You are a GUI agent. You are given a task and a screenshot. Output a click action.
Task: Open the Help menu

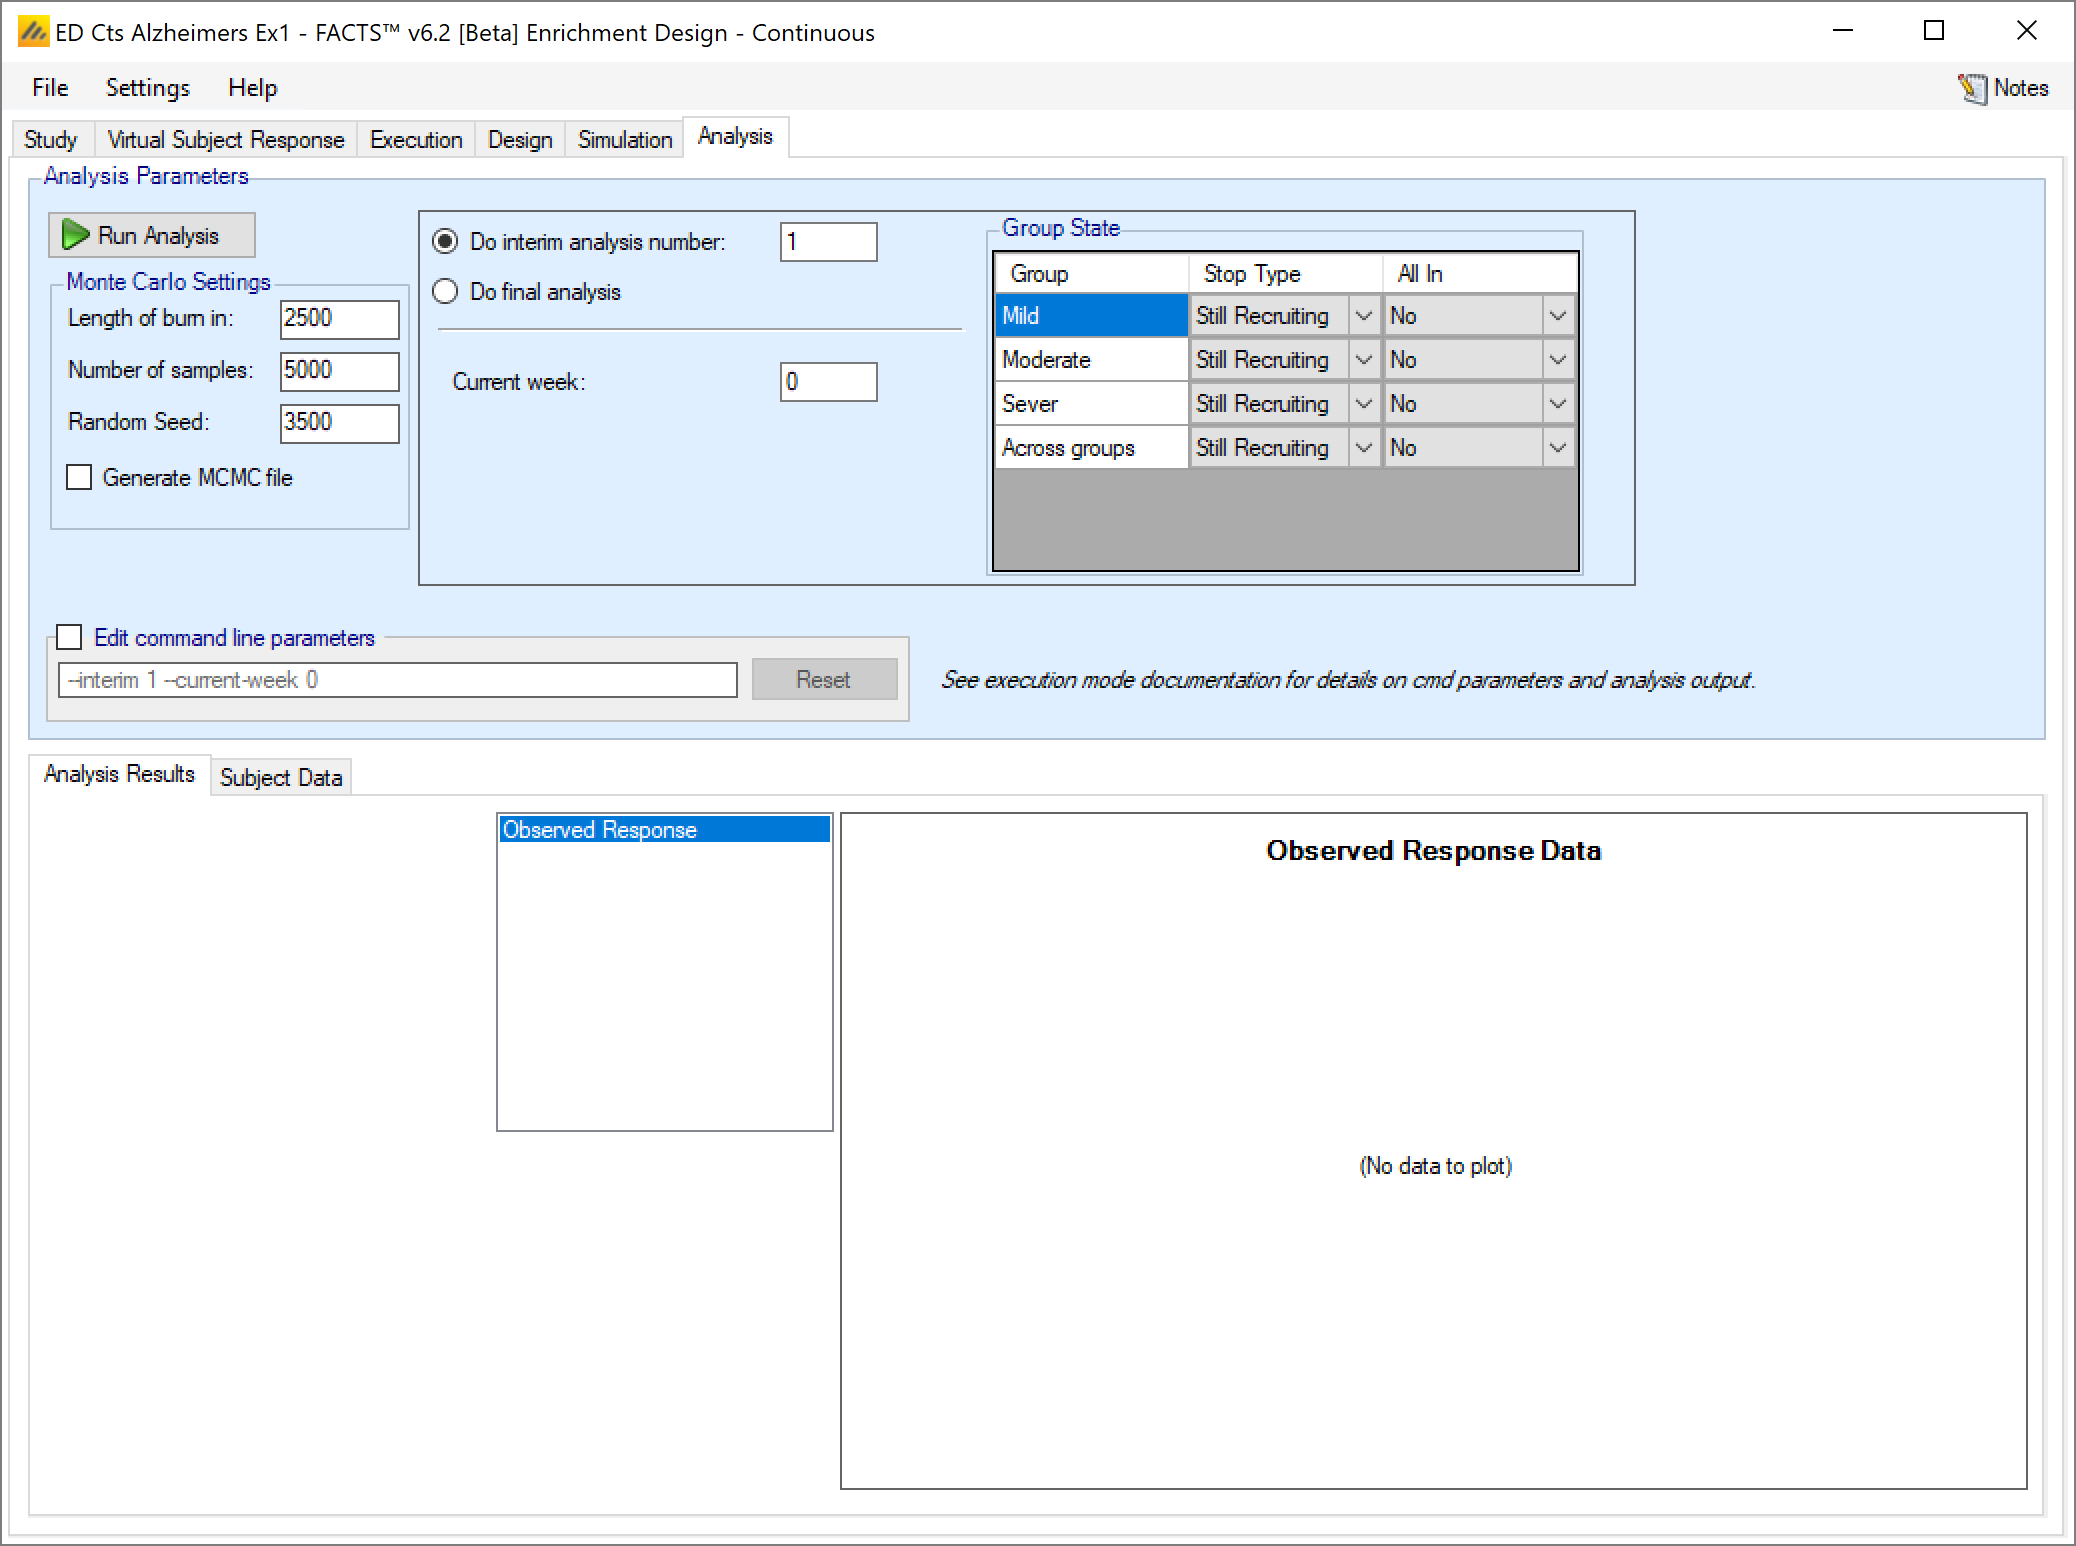252,88
